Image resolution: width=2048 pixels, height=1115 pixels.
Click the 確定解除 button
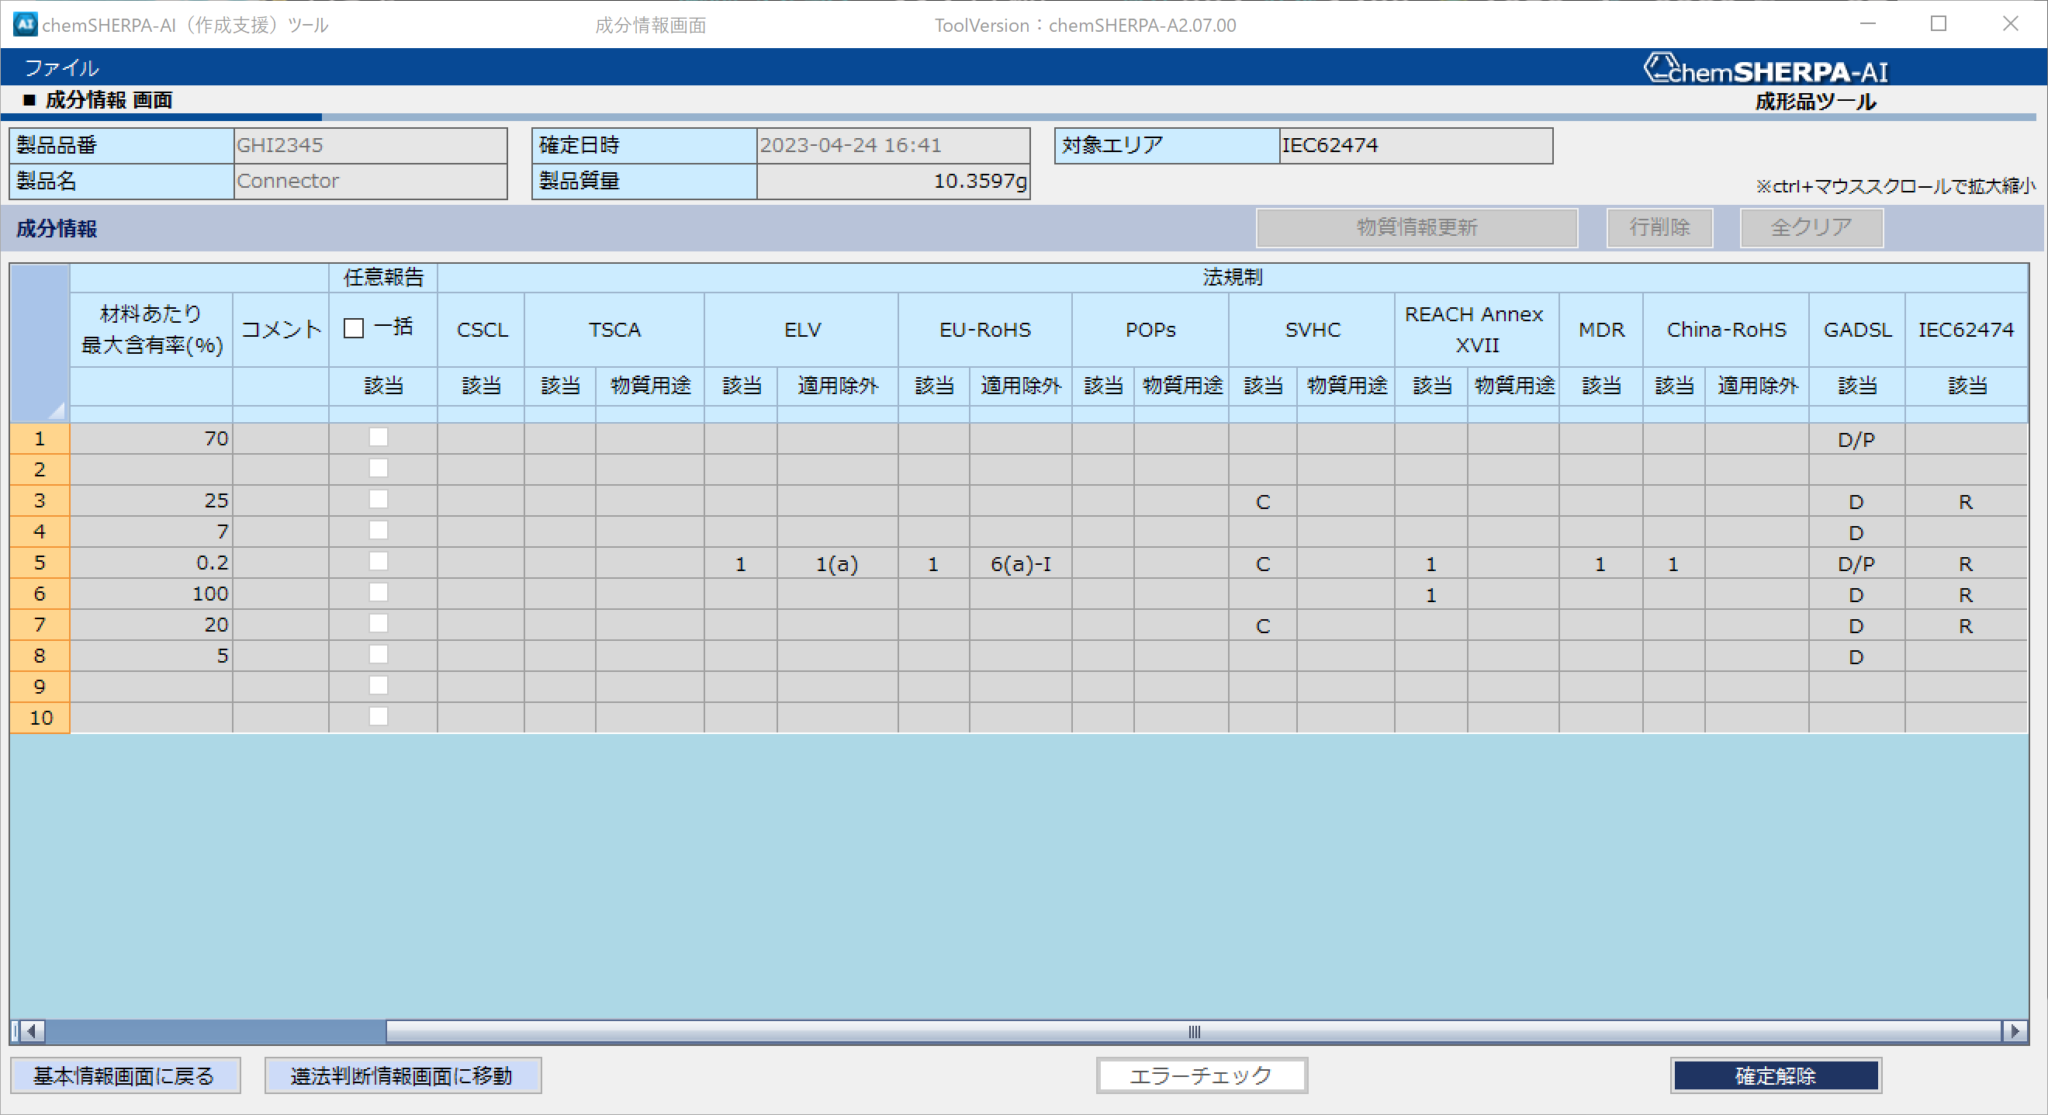pyautogui.click(x=1775, y=1076)
